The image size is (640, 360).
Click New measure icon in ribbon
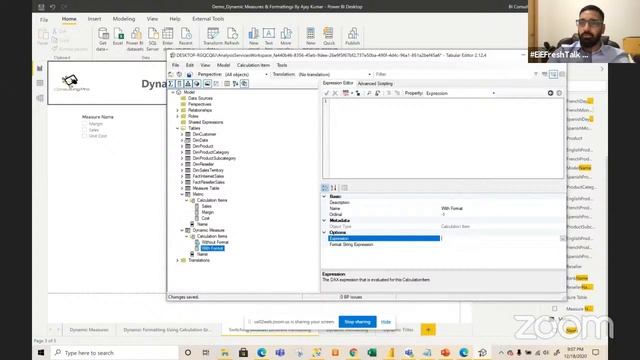click(311, 37)
